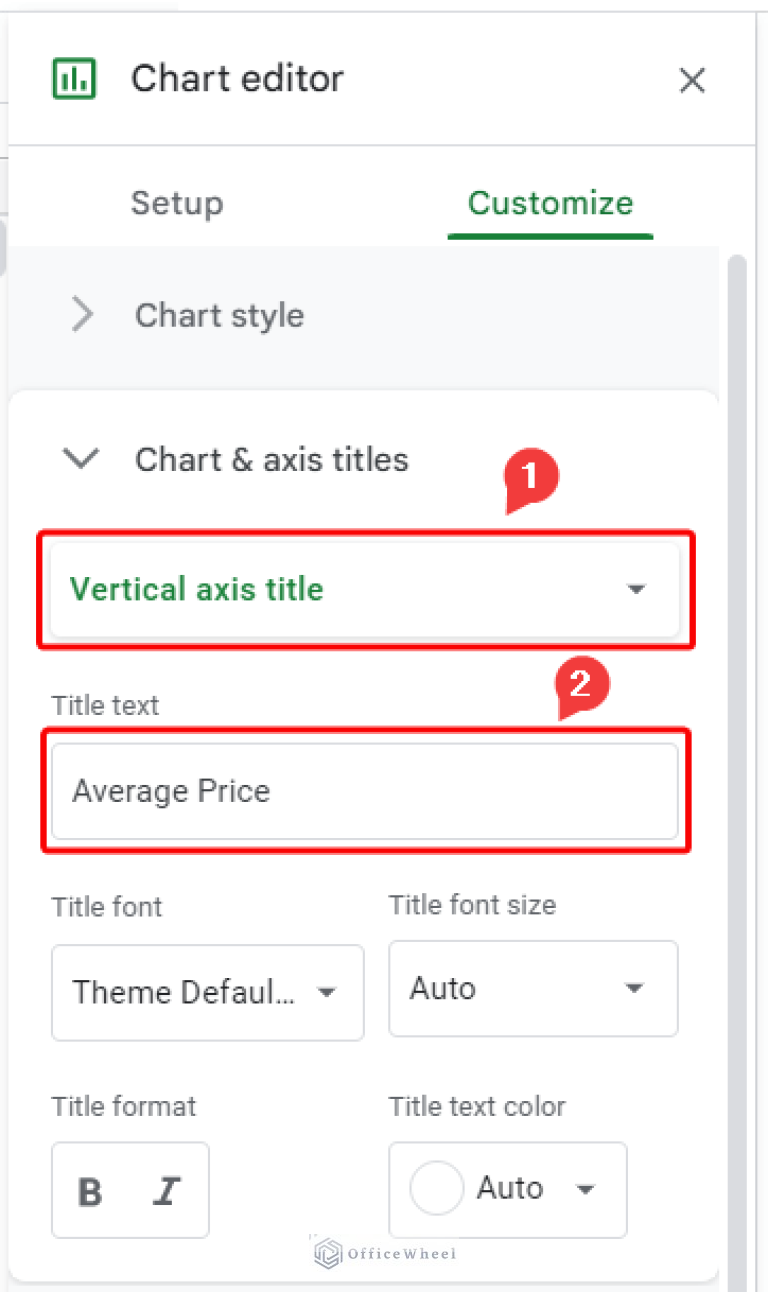Click the Title font dropdown arrow

326,993
